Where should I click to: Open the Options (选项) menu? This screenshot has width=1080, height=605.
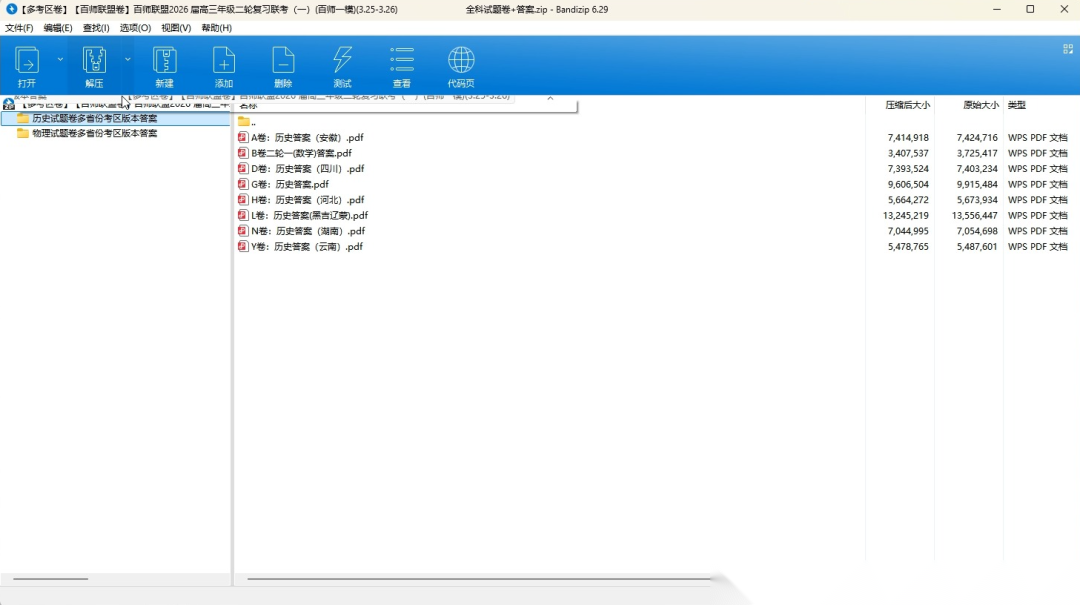(135, 28)
